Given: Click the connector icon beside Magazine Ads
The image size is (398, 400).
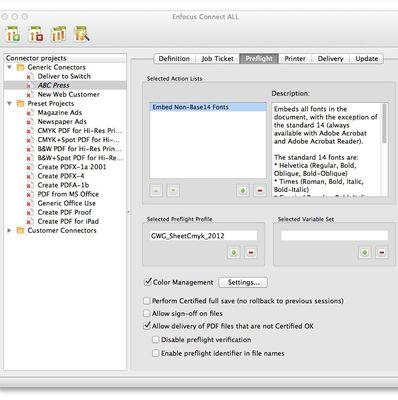Looking at the screenshot, I should tap(30, 113).
